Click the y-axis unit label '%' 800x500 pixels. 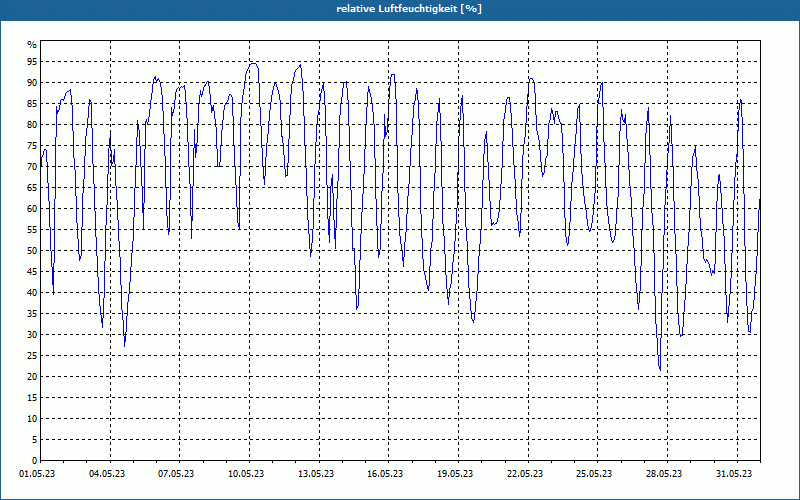[x=32, y=45]
